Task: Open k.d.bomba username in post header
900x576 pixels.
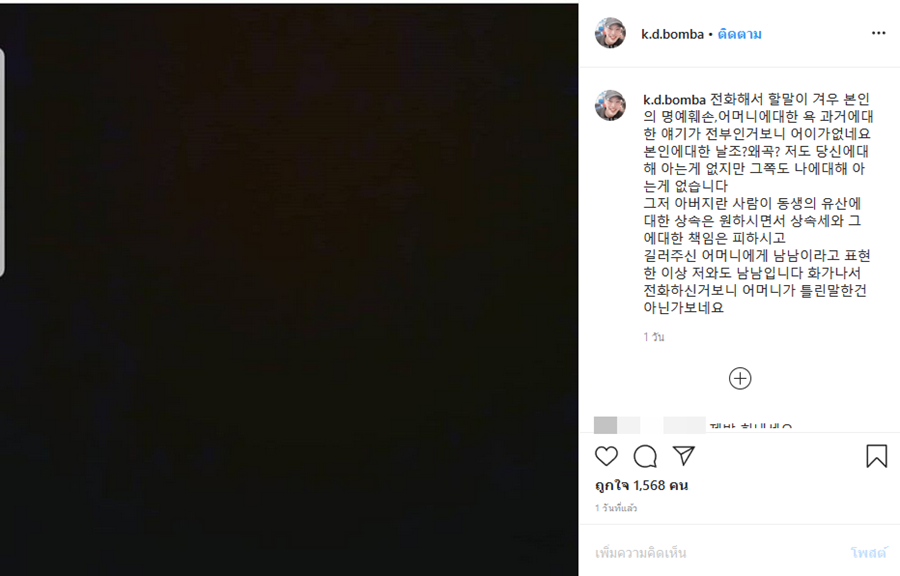Action: click(672, 34)
